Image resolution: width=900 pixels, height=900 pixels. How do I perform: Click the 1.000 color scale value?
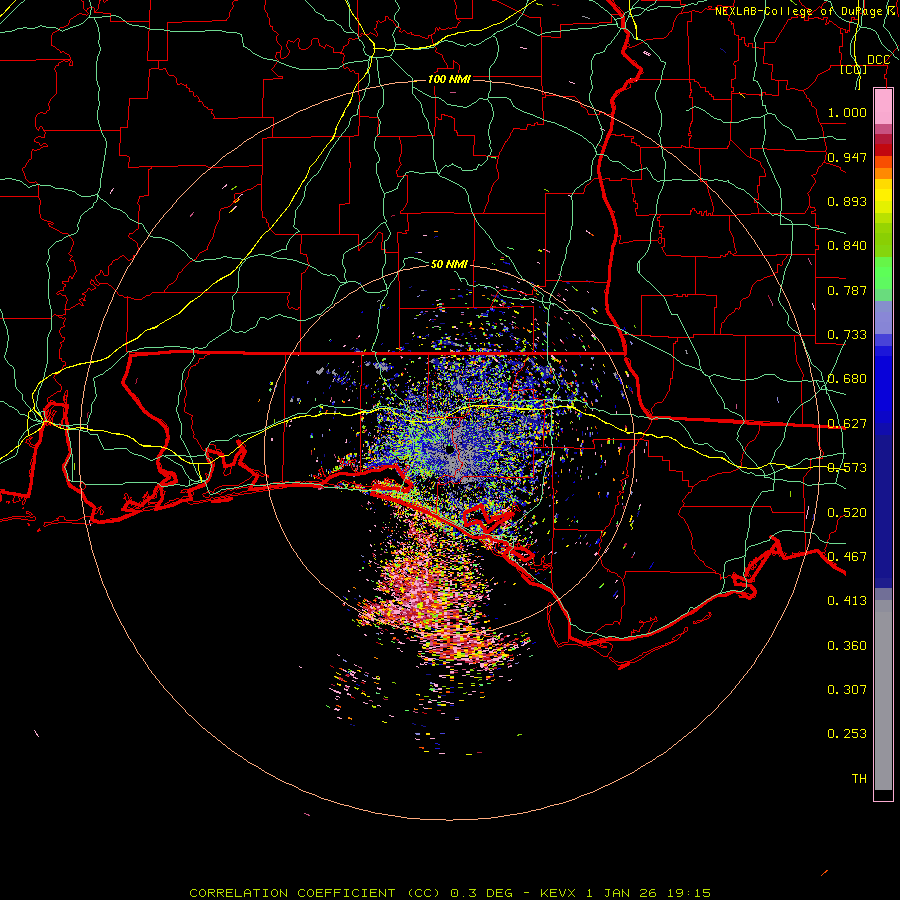click(x=847, y=112)
